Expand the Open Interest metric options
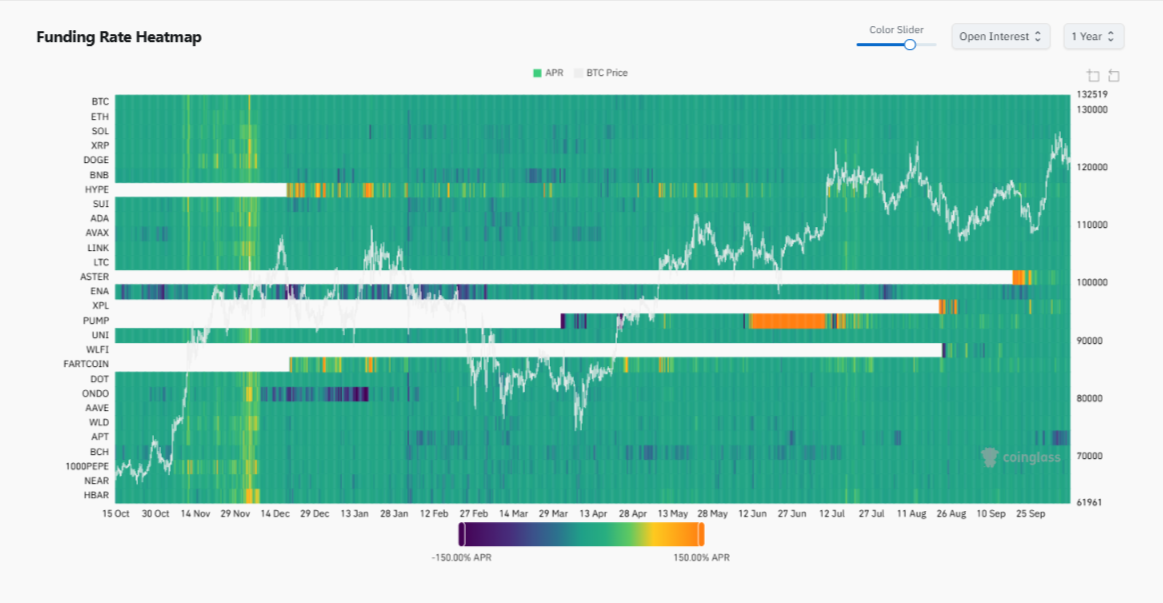 [x=1000, y=36]
